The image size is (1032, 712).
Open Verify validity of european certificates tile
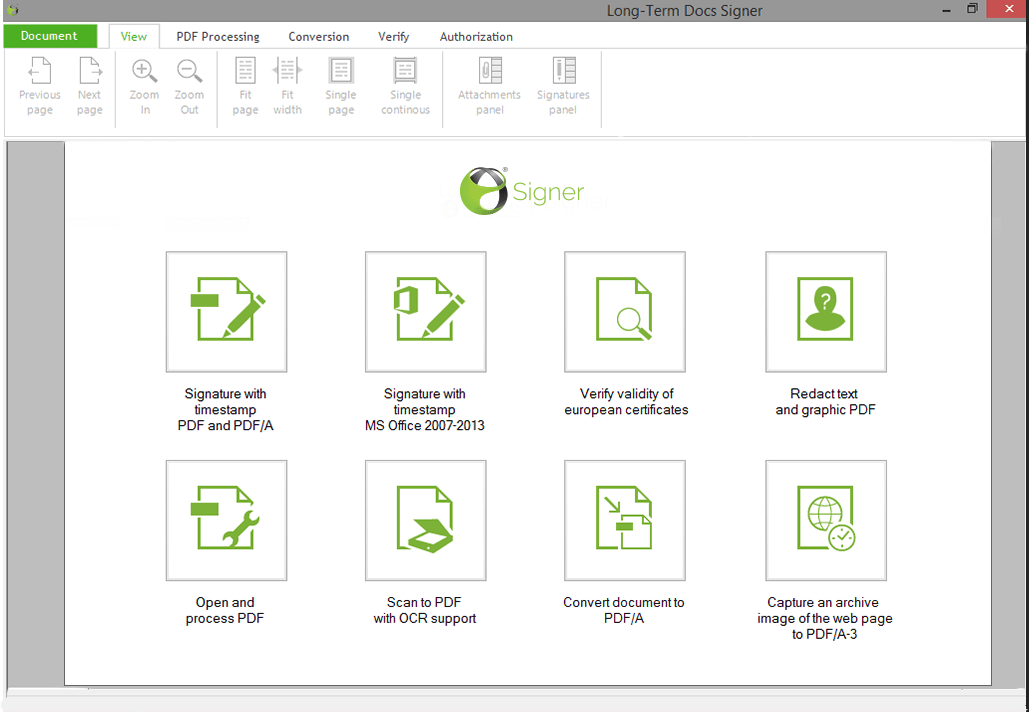pyautogui.click(x=625, y=311)
